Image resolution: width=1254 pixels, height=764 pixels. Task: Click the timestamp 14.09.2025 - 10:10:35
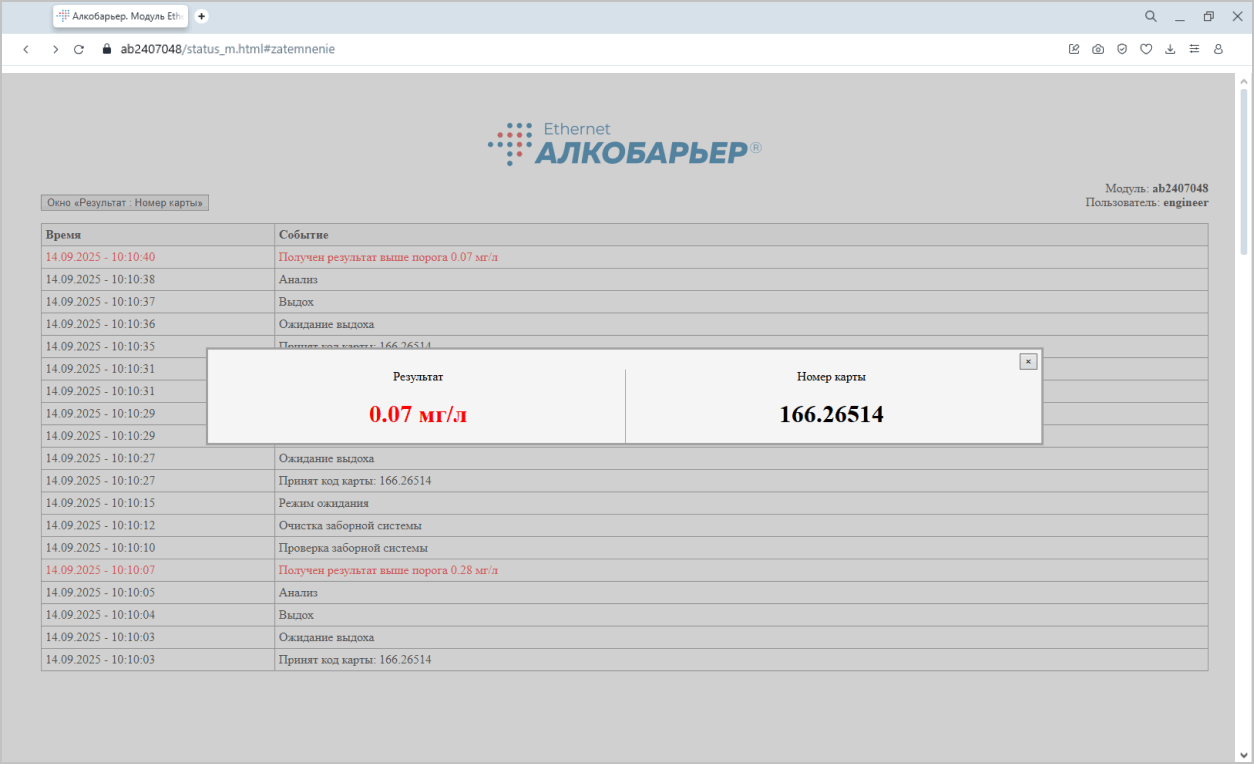100,346
